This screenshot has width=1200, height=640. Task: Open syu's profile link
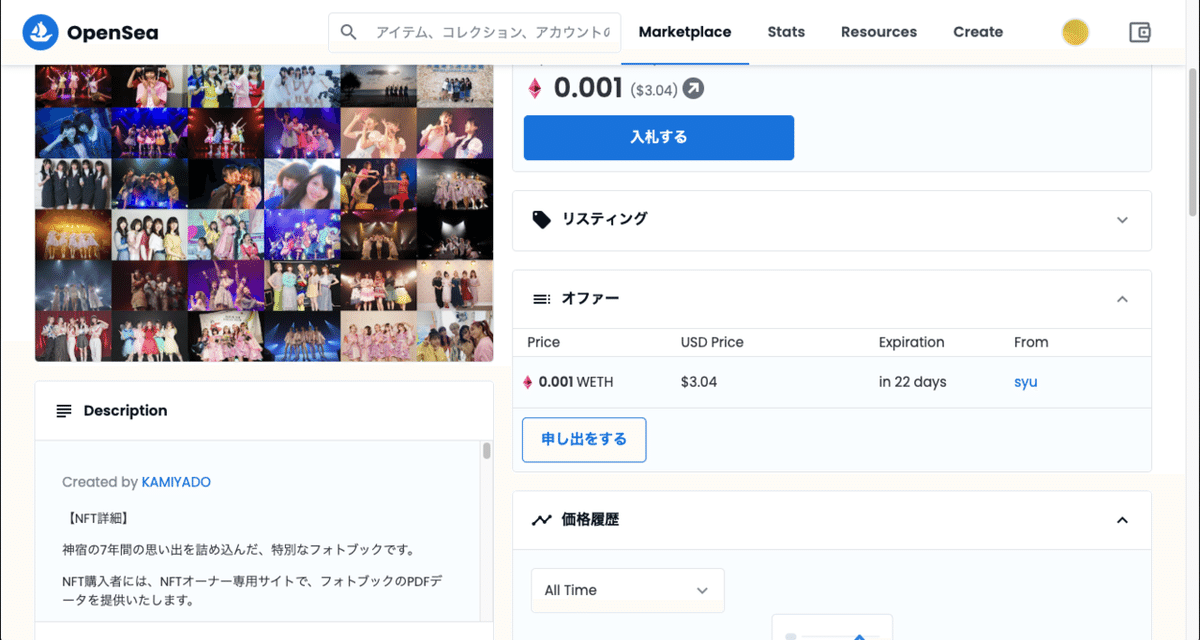[1025, 382]
